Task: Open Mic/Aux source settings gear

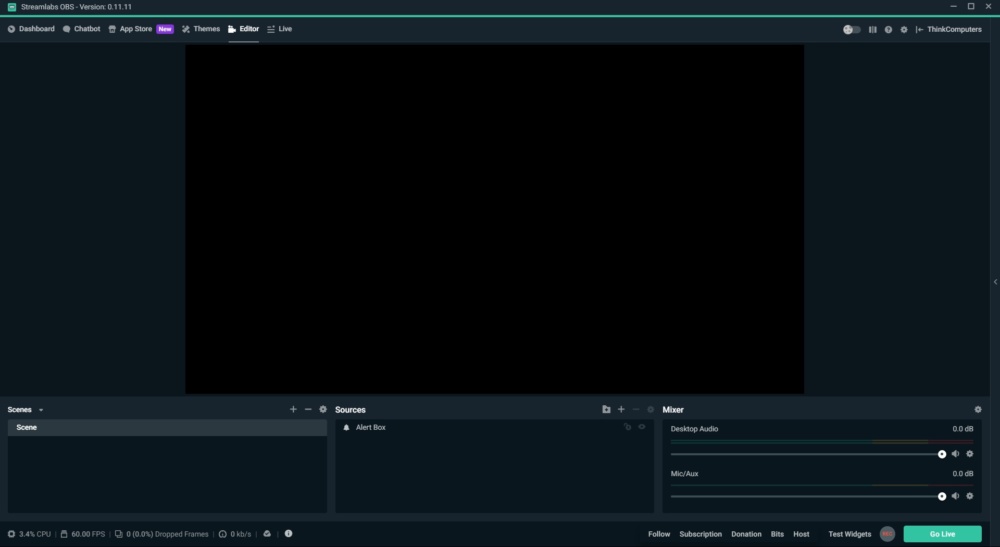Action: coord(970,496)
